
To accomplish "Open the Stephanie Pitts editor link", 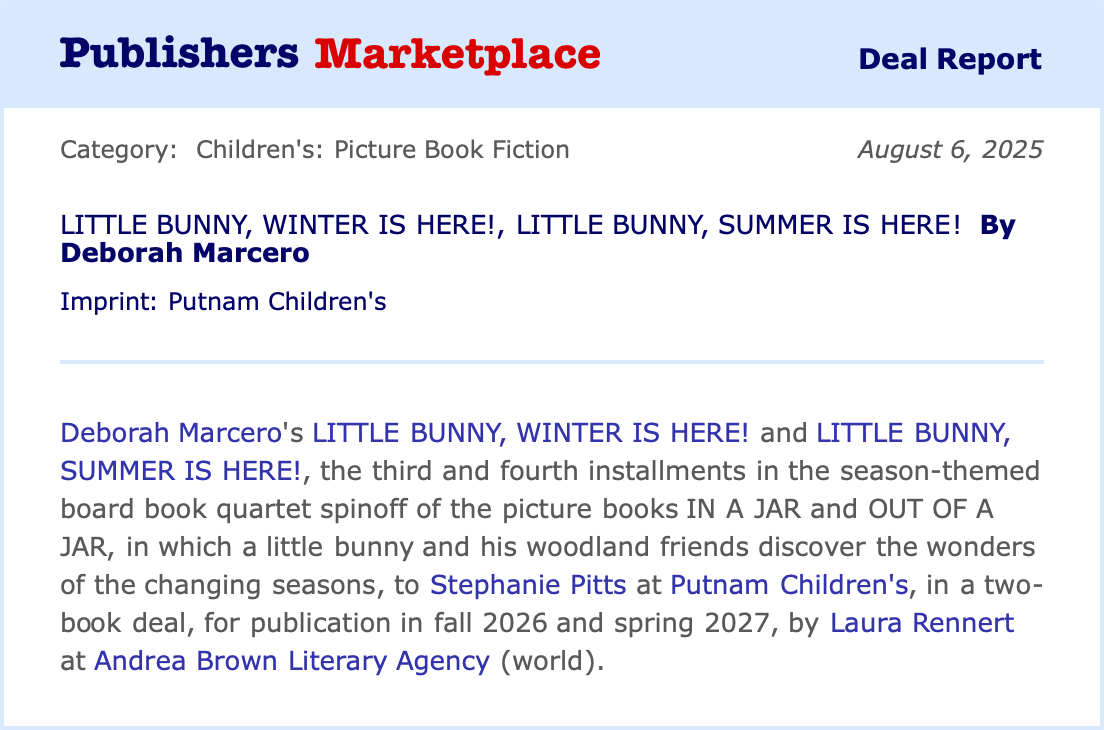I will 528,585.
